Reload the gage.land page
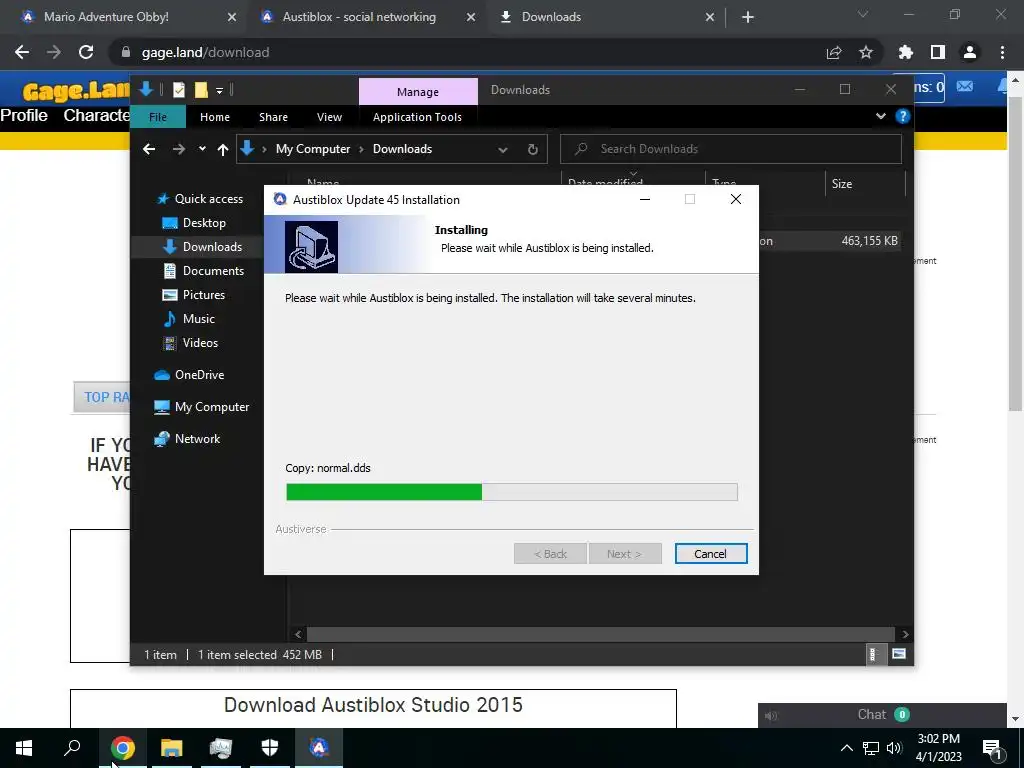The width and height of the screenshot is (1024, 768). pyautogui.click(x=86, y=52)
